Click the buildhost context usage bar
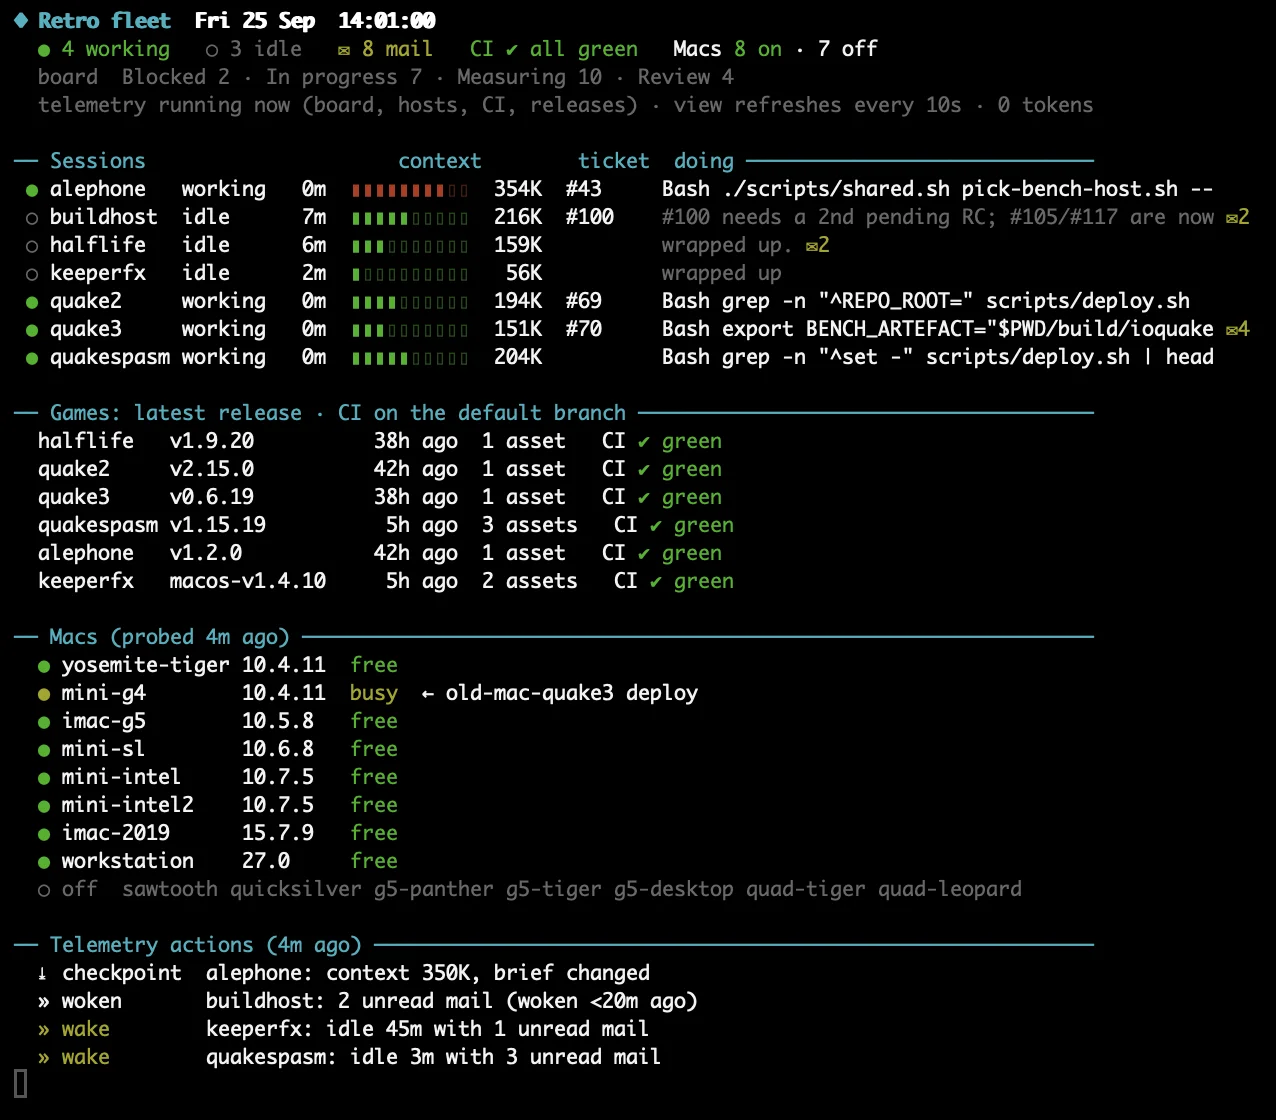Viewport: 1276px width, 1120px height. coord(410,217)
